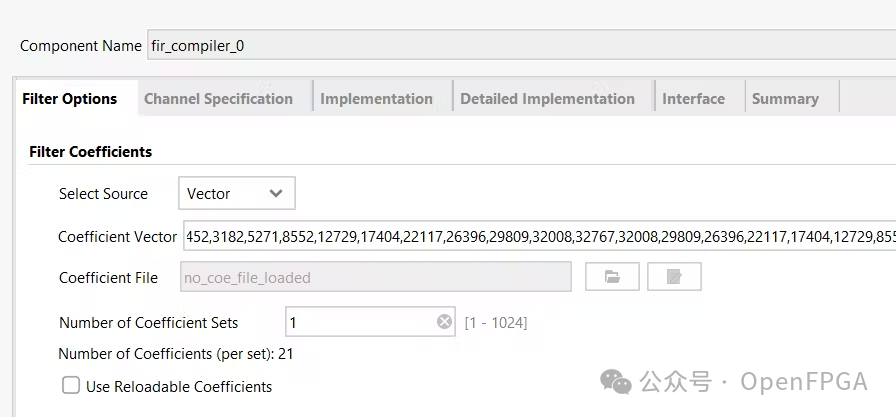Click inside the Coefficient Vector field
This screenshot has width=896, height=417.
tap(538, 237)
